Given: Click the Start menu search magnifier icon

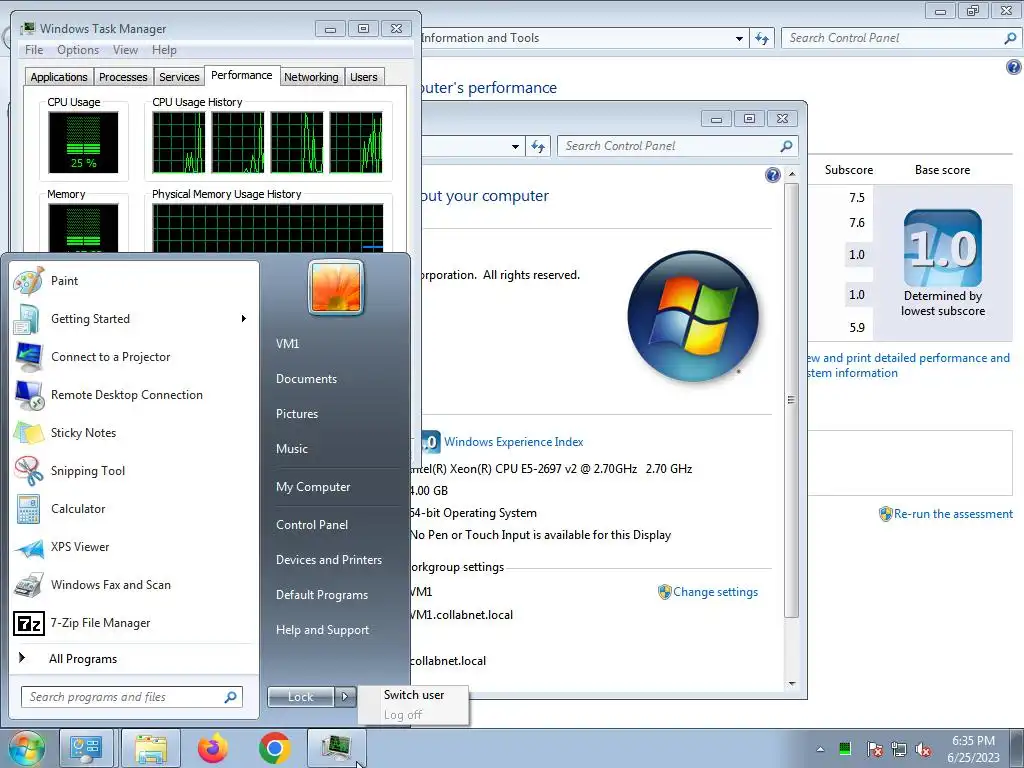Looking at the screenshot, I should 231,697.
